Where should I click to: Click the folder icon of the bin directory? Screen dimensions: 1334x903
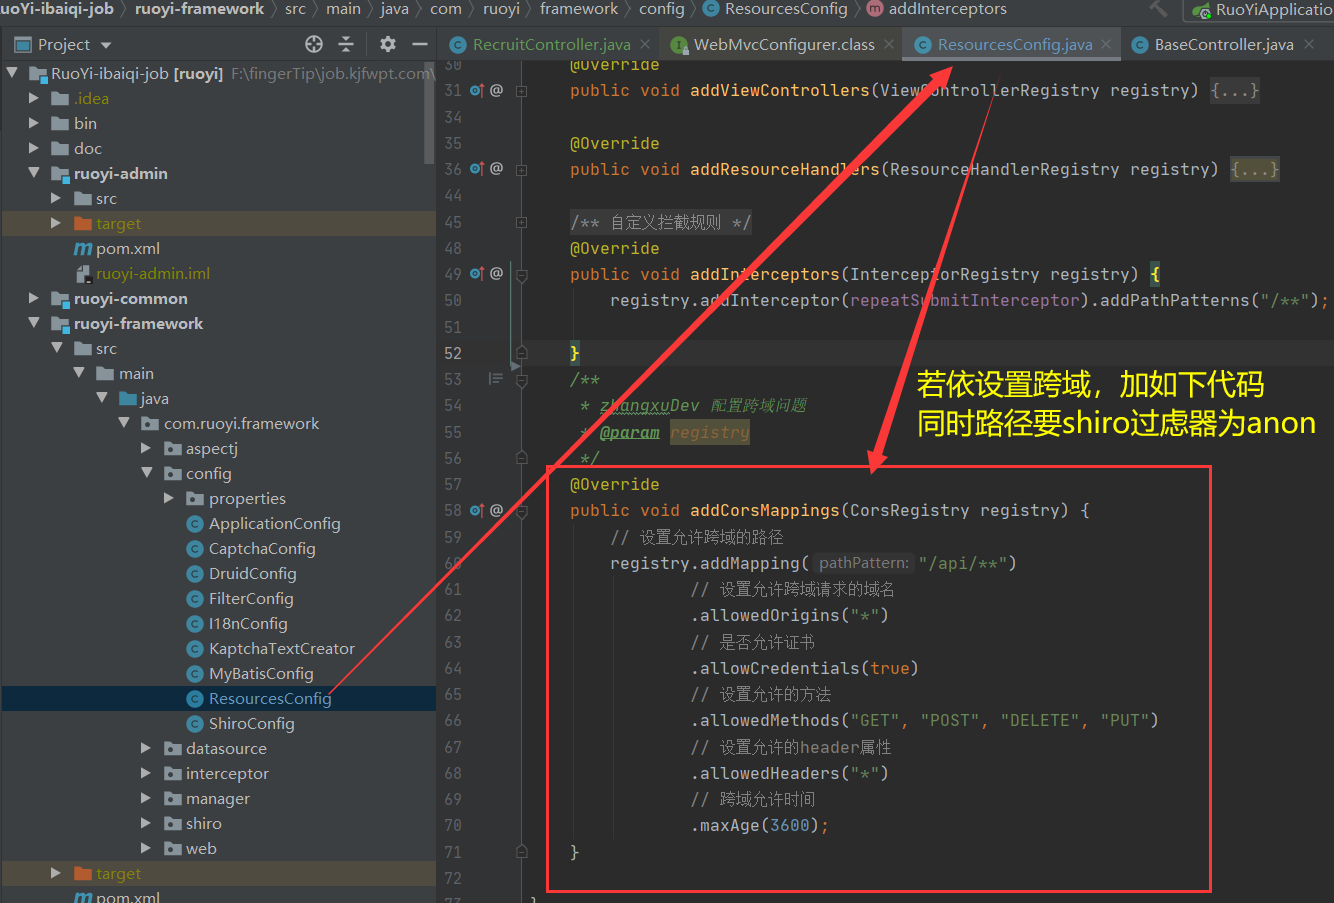pos(60,124)
